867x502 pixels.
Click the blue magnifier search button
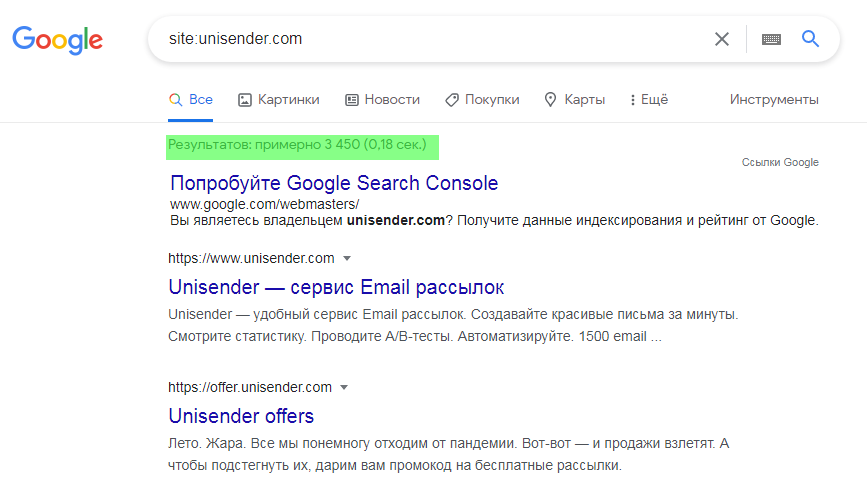coord(811,39)
